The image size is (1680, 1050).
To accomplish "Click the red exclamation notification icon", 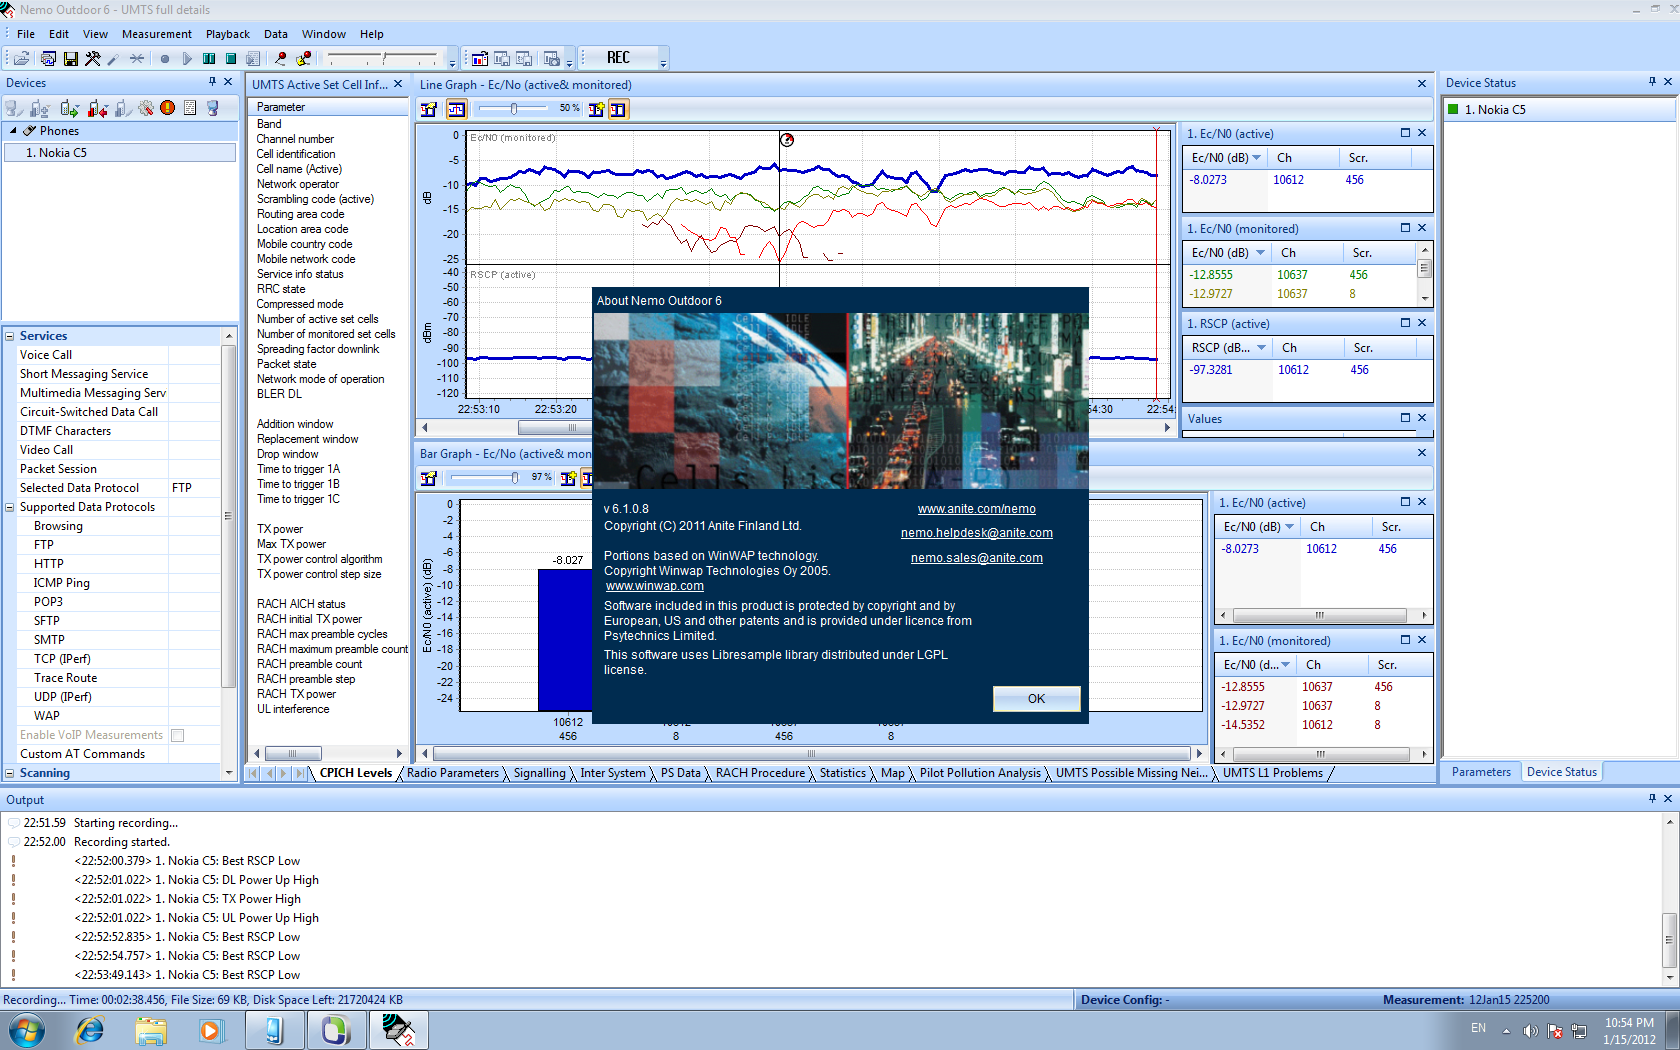I will (x=168, y=108).
